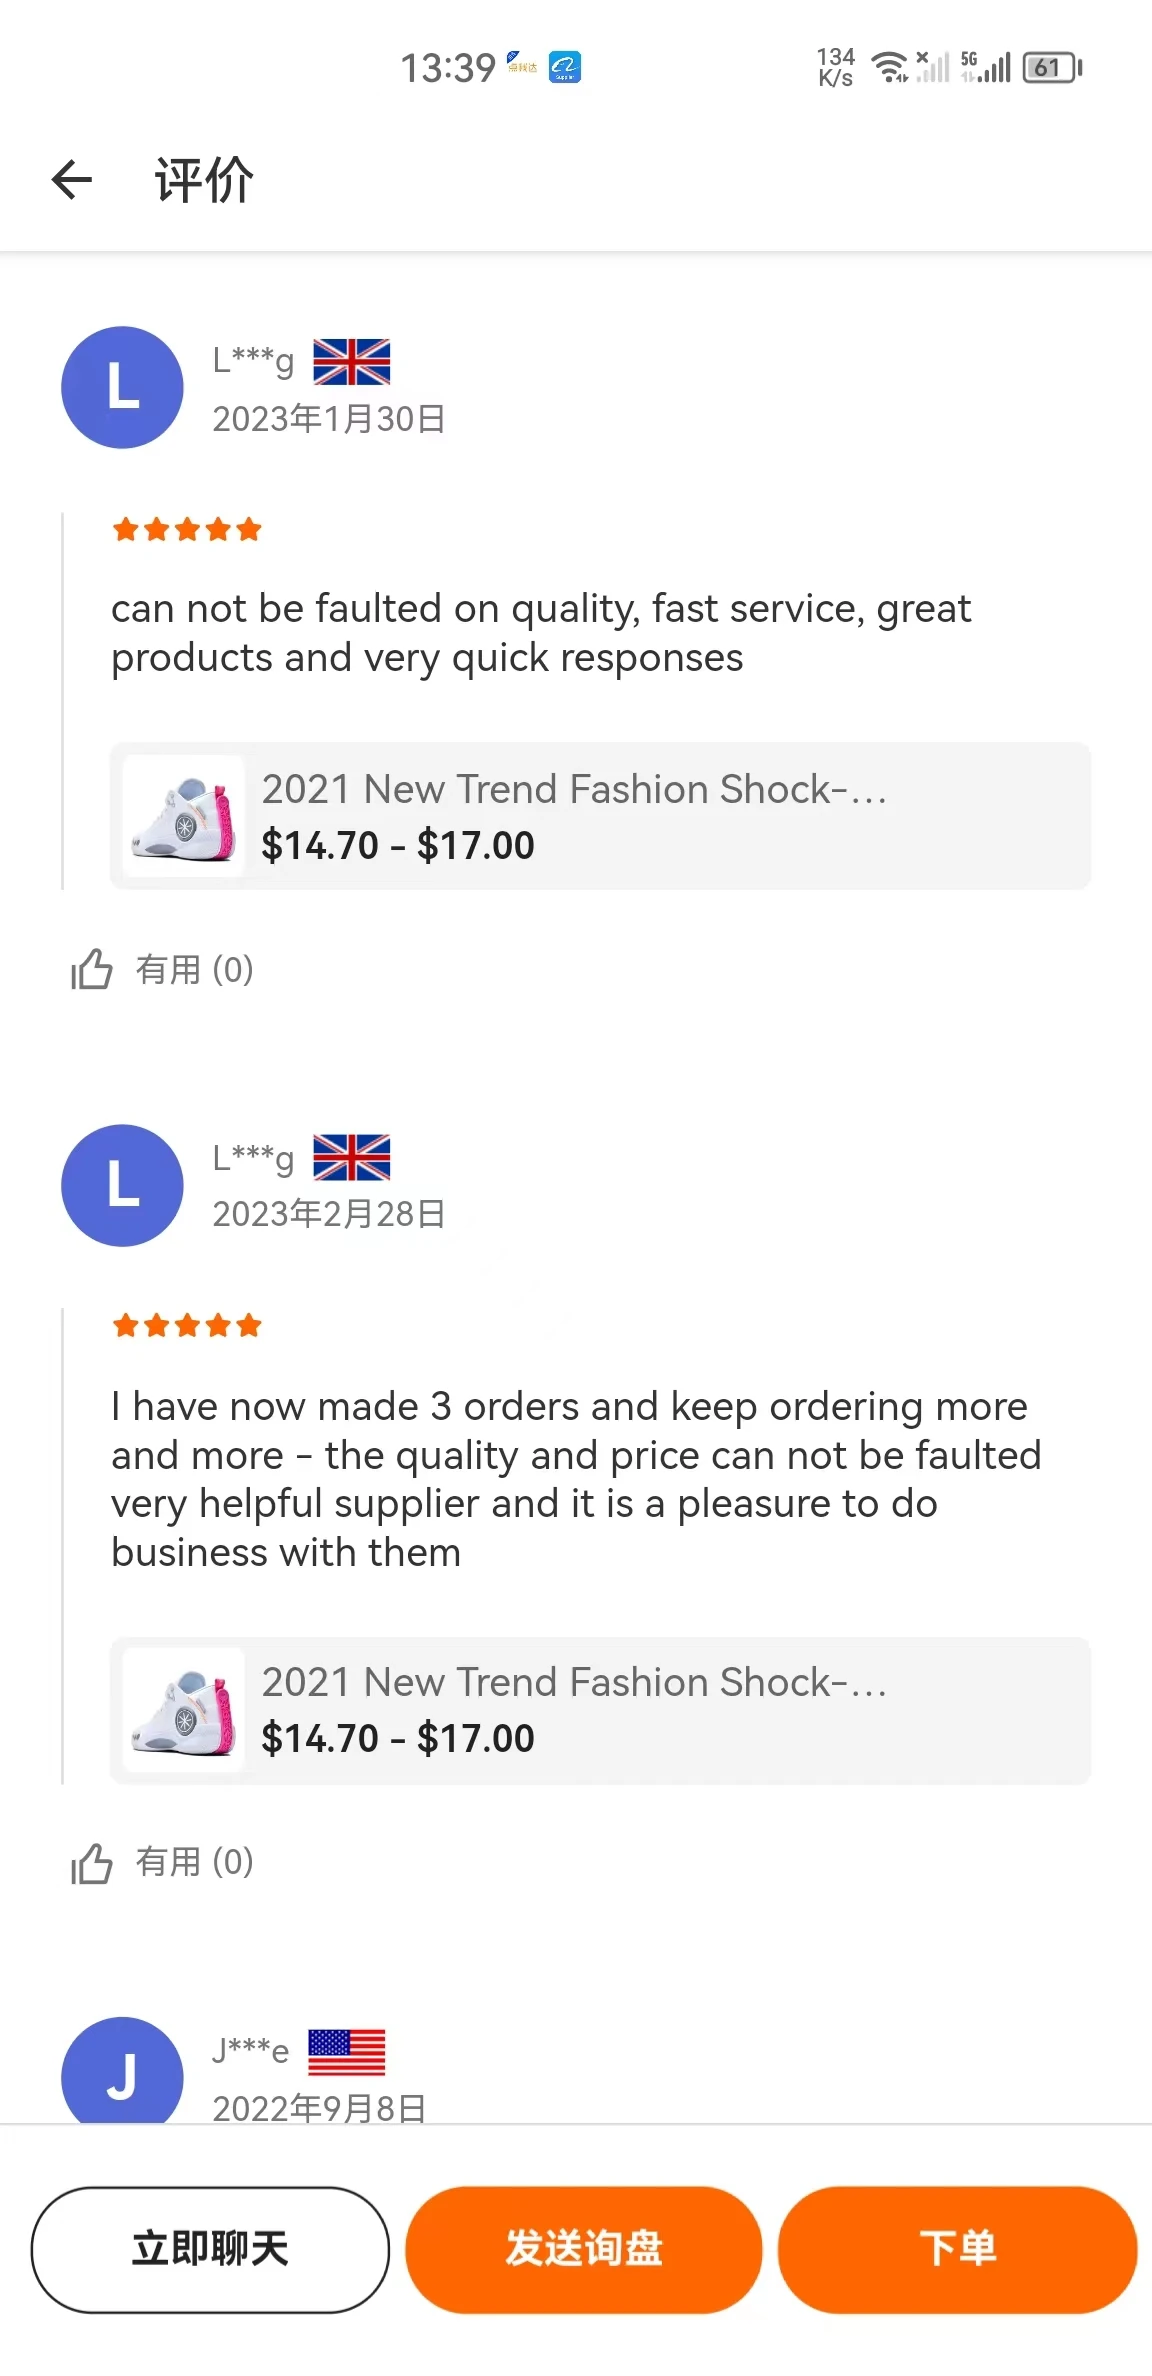Tap the J avatar of the third reviewer
The image size is (1152, 2376).
pos(122,2072)
